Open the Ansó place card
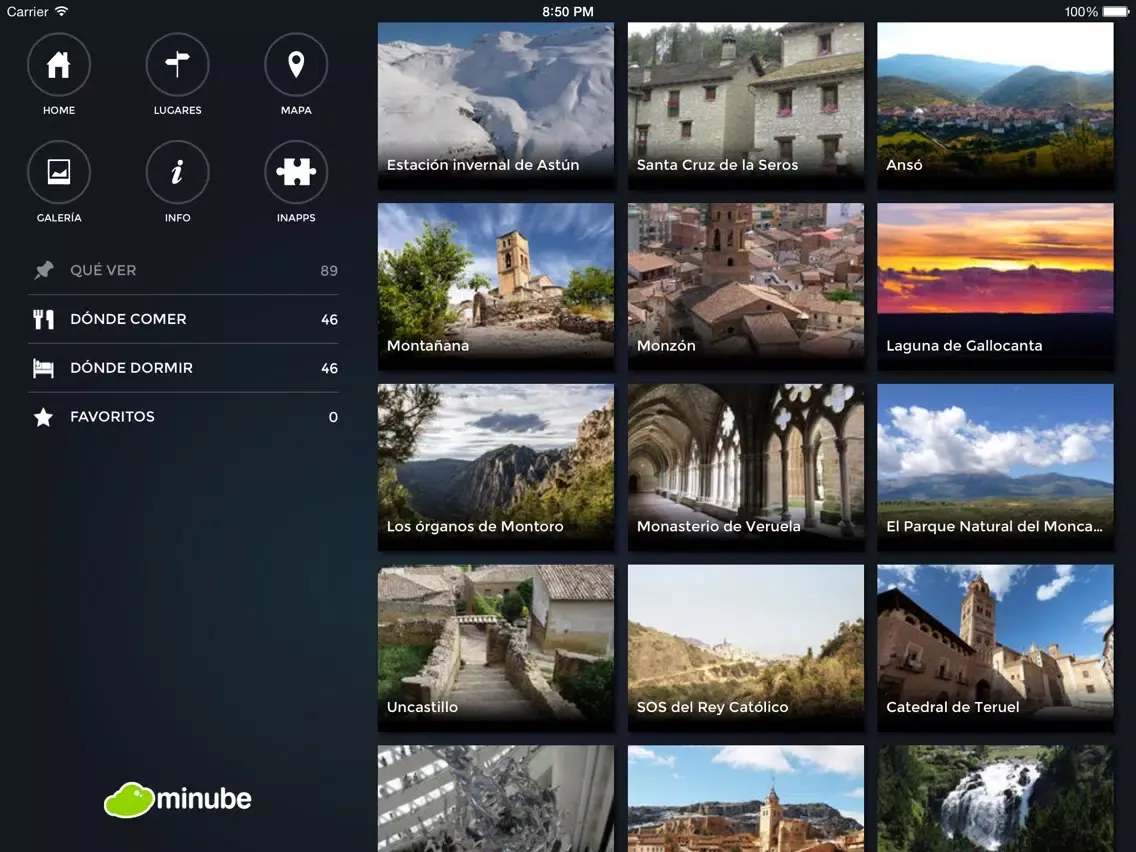Image resolution: width=1136 pixels, height=852 pixels. (x=995, y=106)
